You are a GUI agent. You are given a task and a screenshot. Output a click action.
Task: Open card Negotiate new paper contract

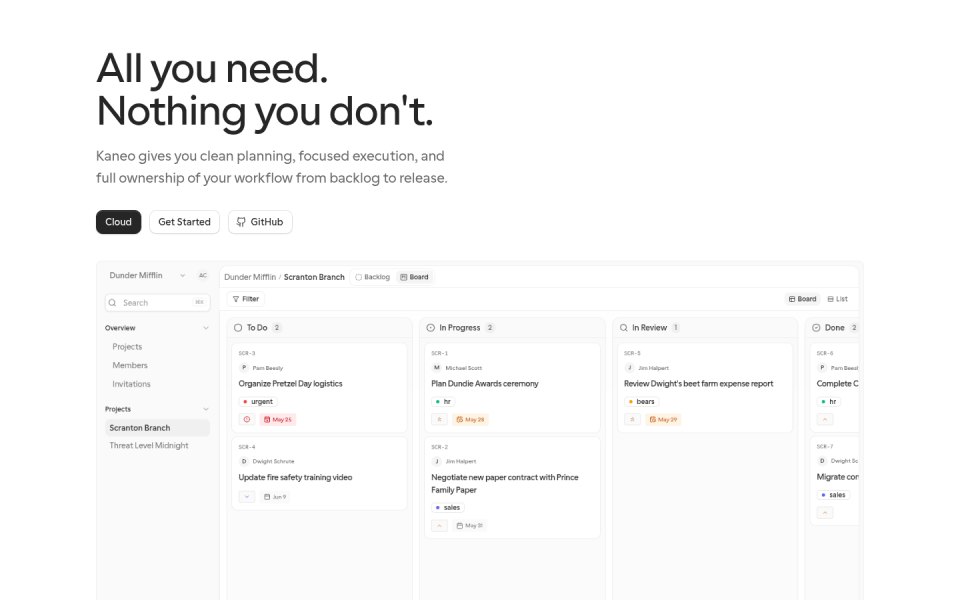click(x=512, y=487)
